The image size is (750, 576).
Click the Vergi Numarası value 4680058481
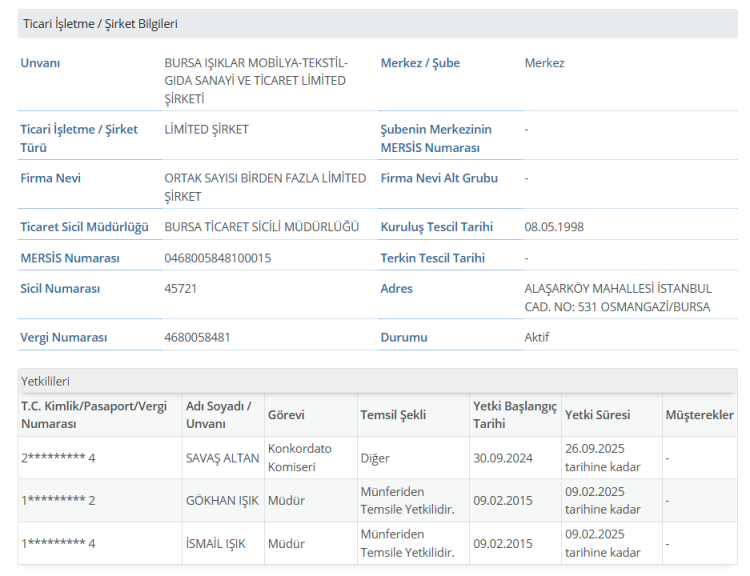coord(197,337)
